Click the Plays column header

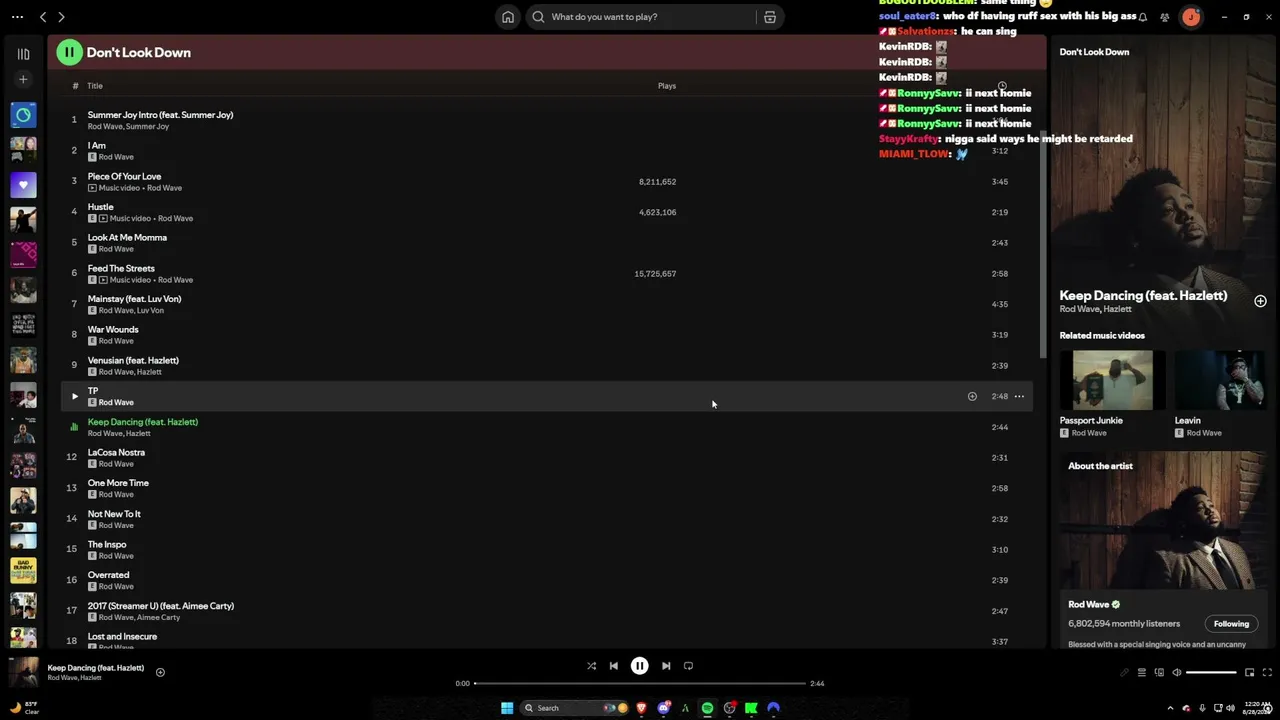[x=667, y=86]
